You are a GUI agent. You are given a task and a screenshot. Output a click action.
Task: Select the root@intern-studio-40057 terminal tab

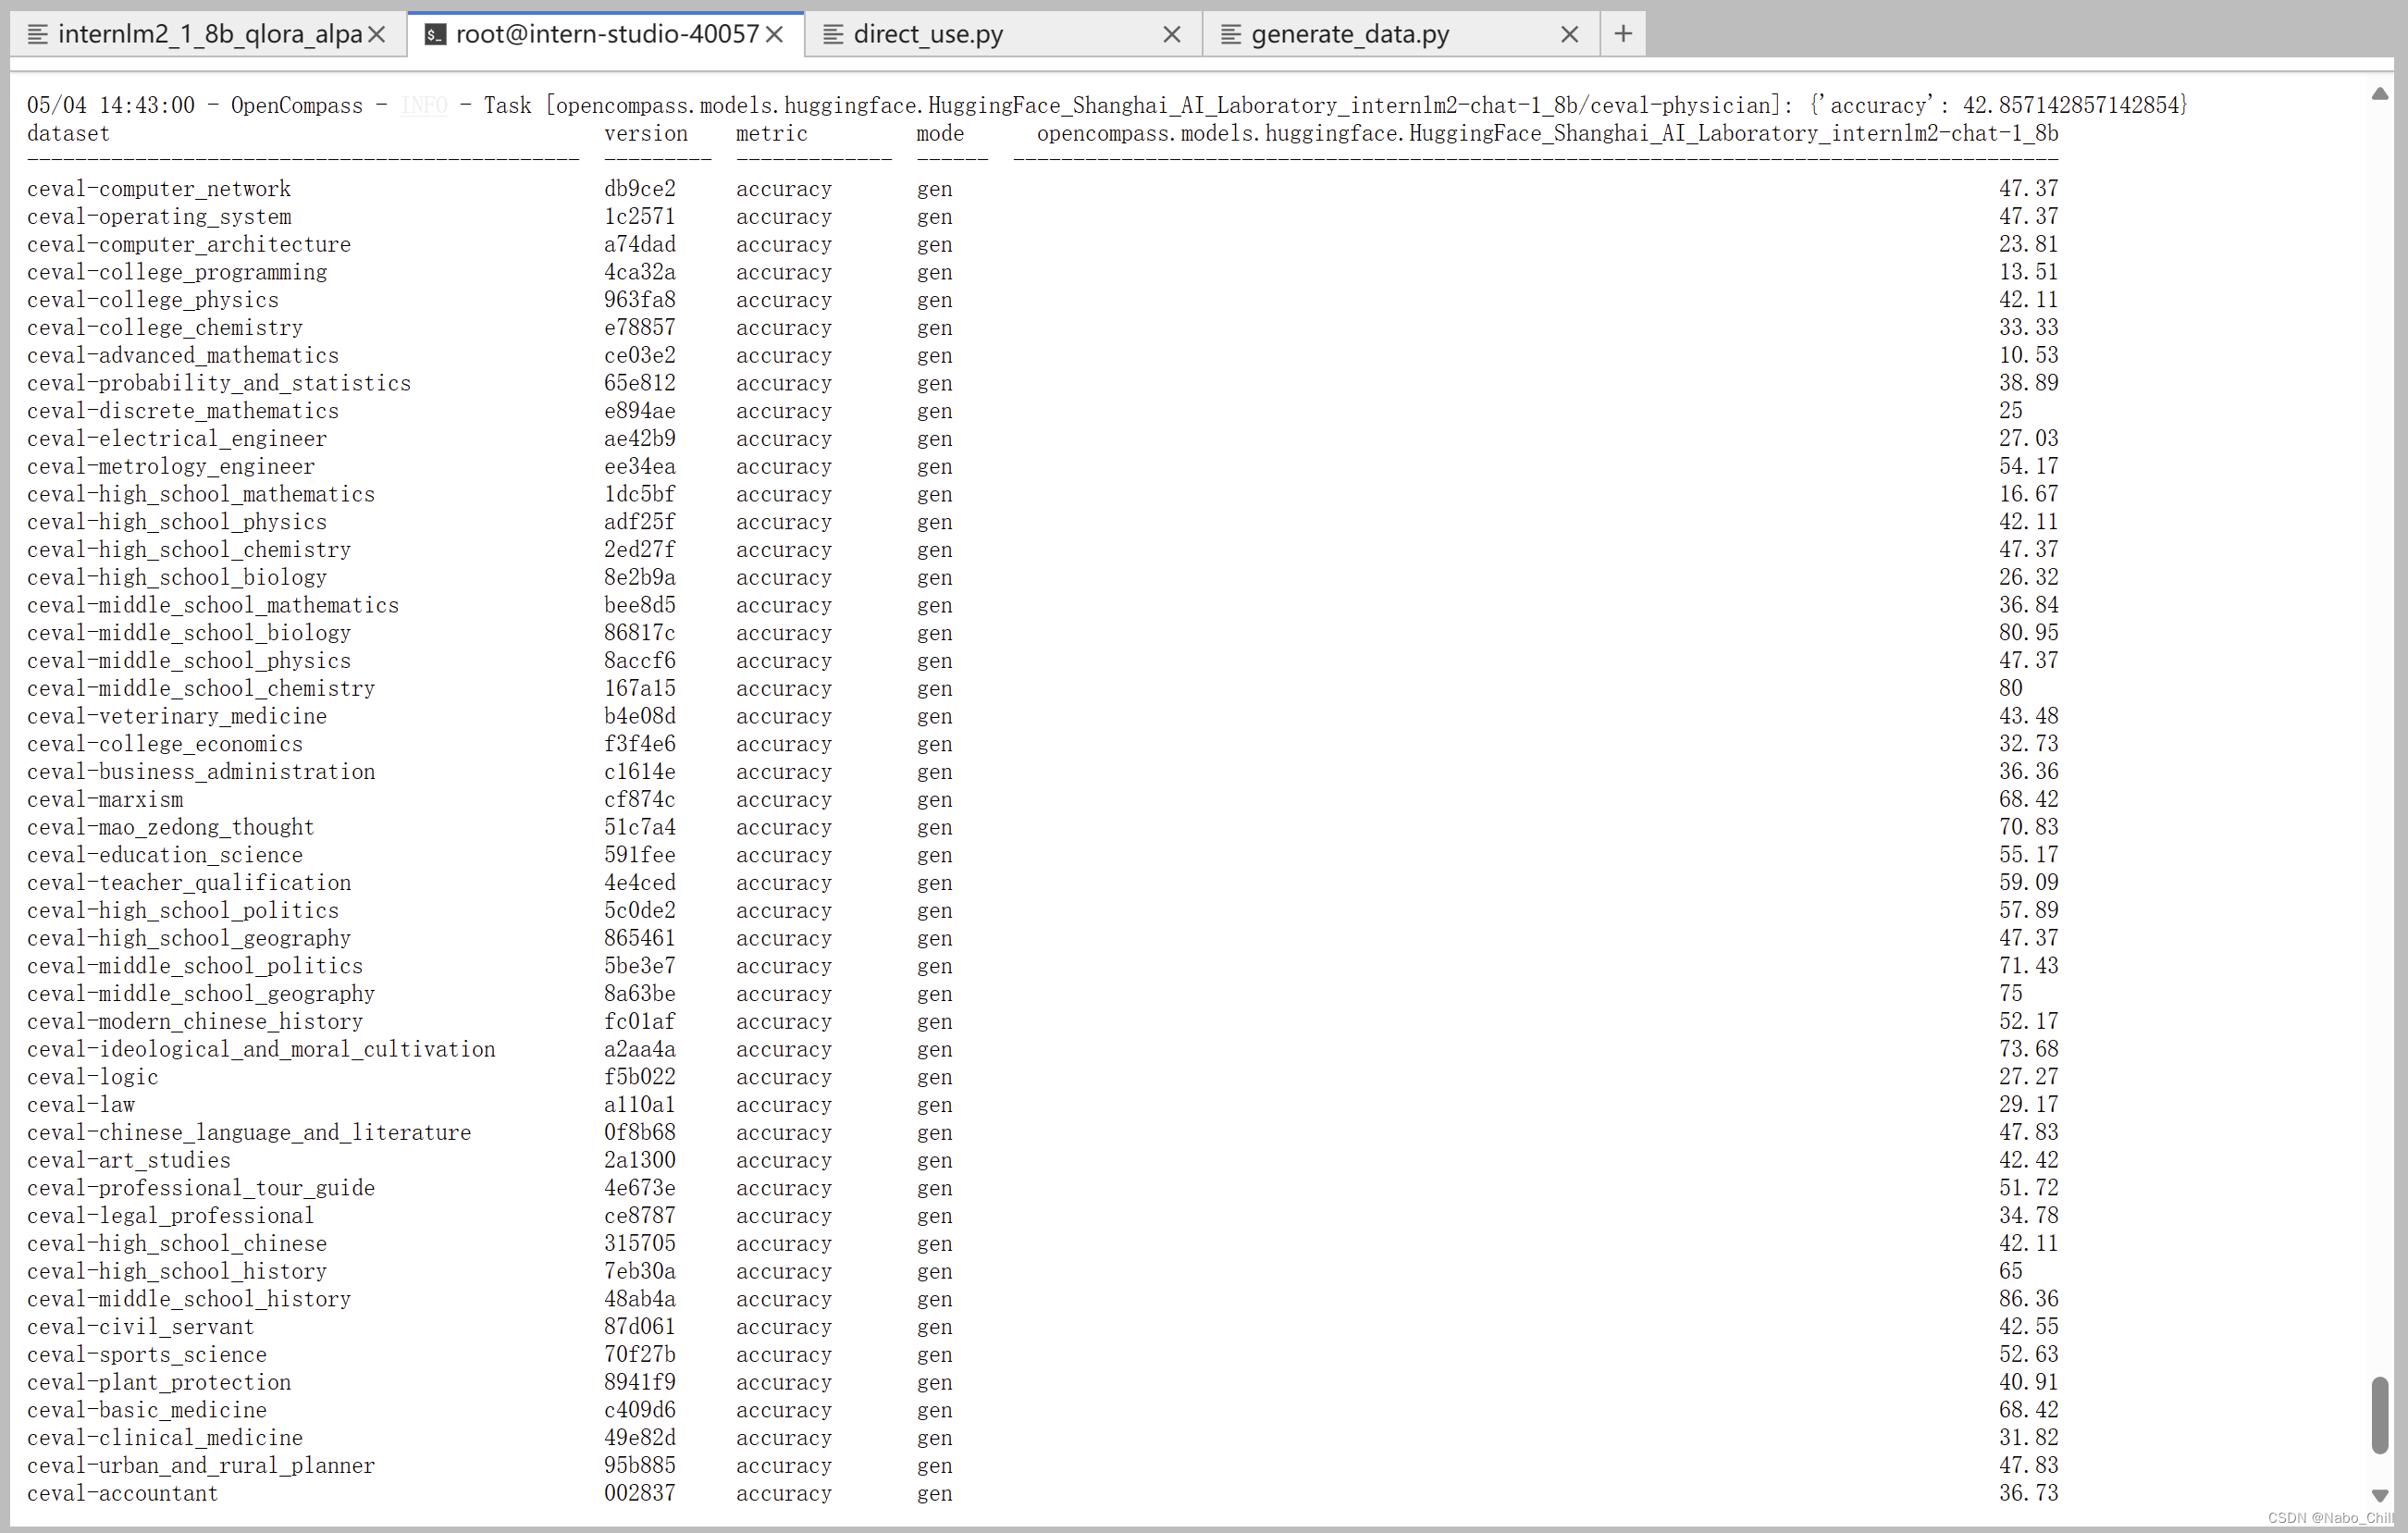[606, 34]
